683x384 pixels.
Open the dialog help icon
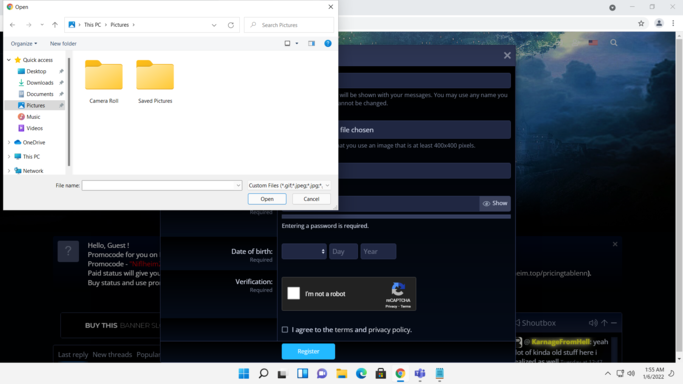(x=328, y=43)
